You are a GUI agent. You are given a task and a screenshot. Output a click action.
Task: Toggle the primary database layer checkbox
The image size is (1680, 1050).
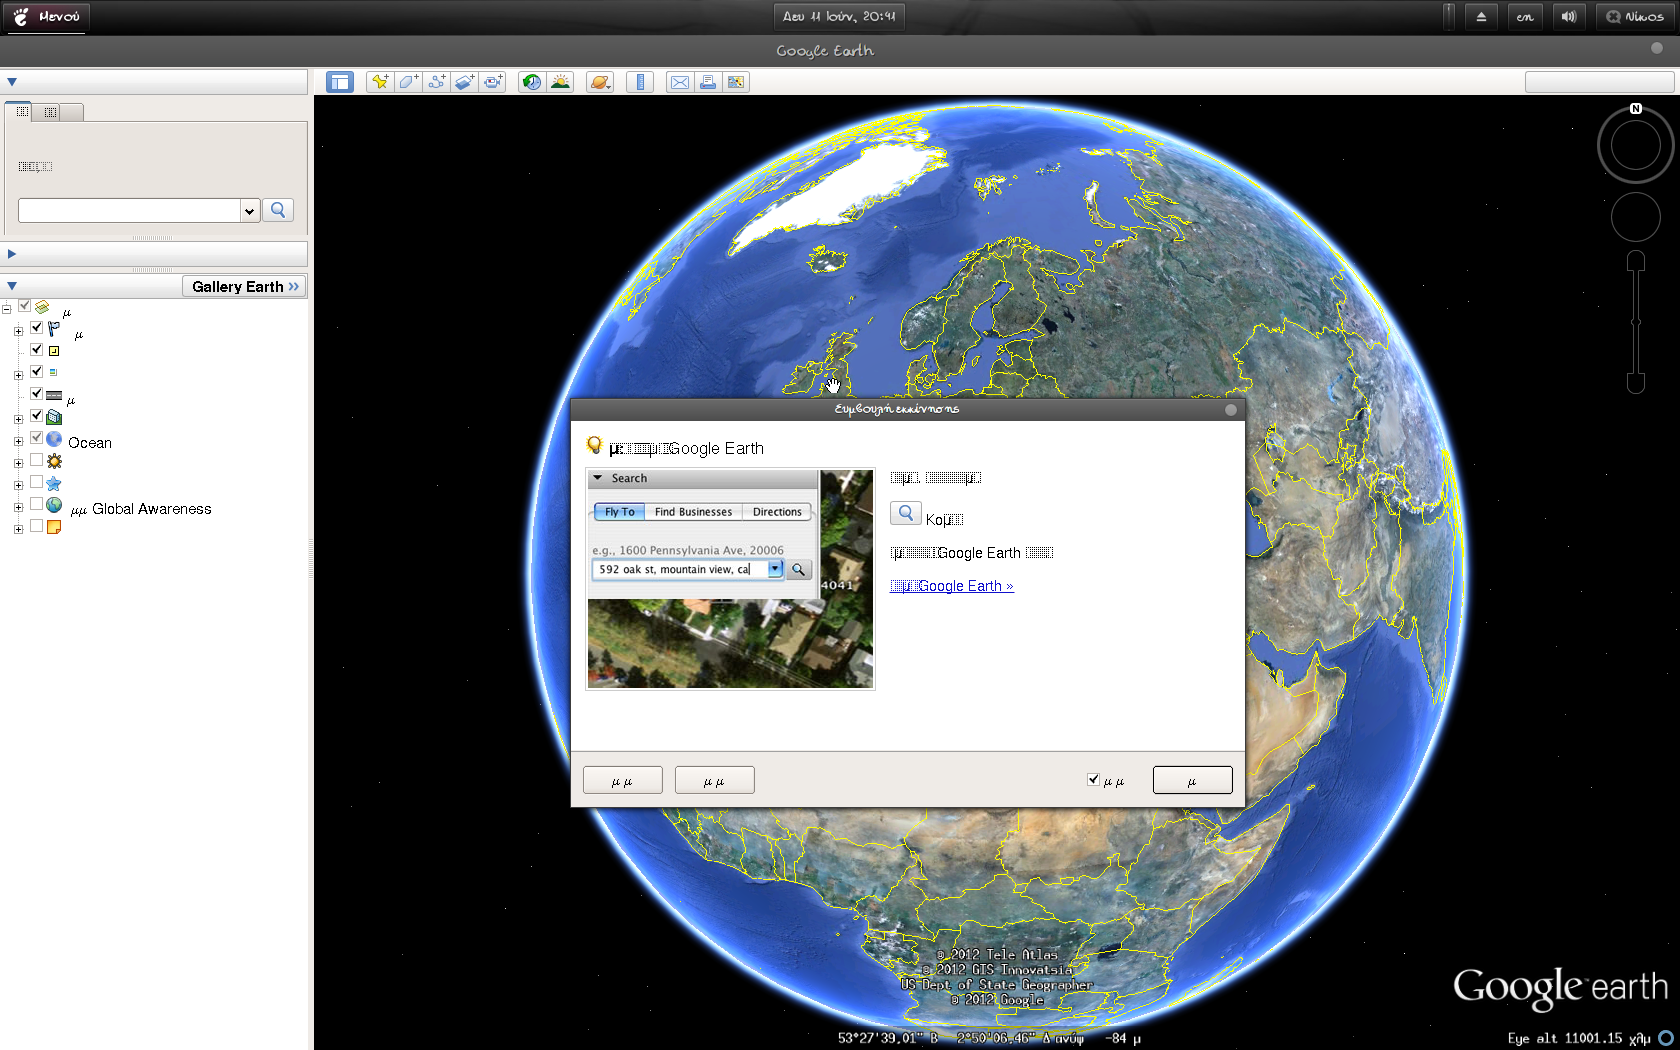(24, 306)
